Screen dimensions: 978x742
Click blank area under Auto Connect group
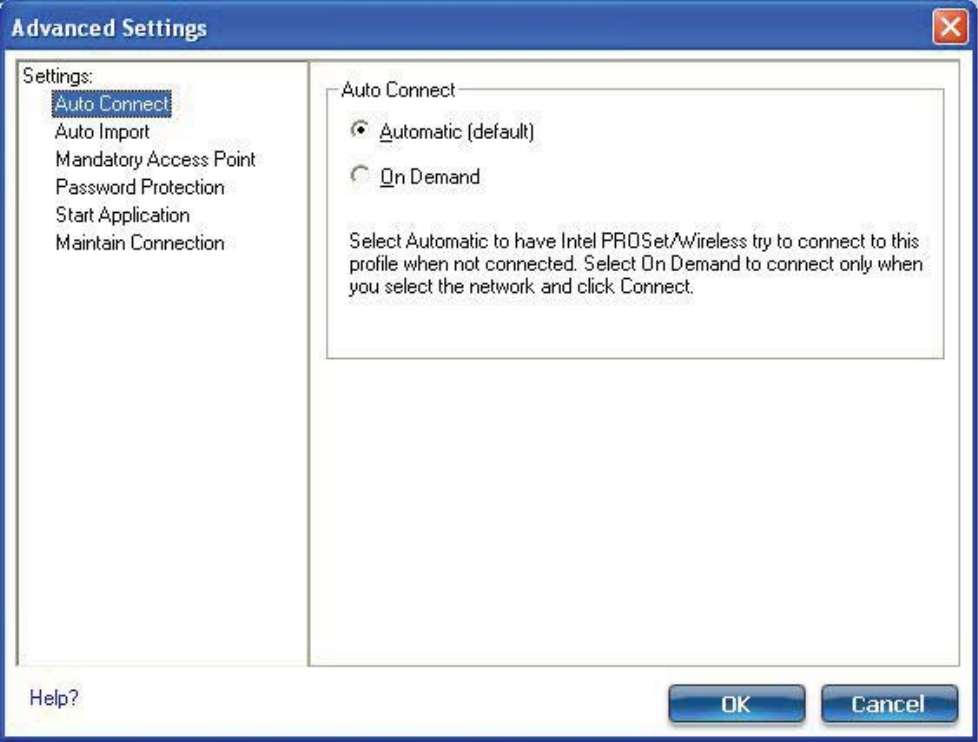(635, 511)
